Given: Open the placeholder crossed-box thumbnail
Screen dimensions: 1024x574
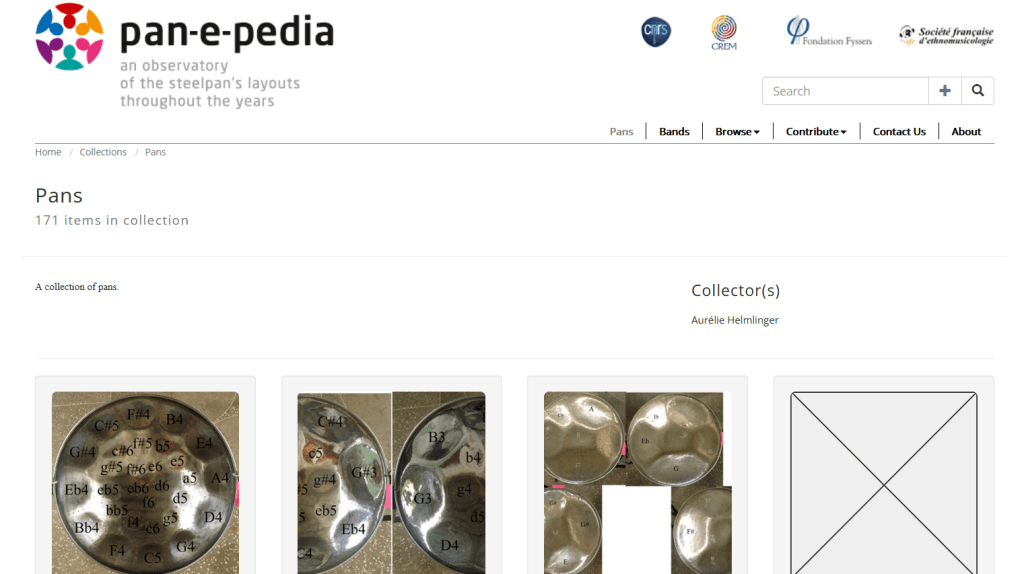Looking at the screenshot, I should click(x=884, y=483).
